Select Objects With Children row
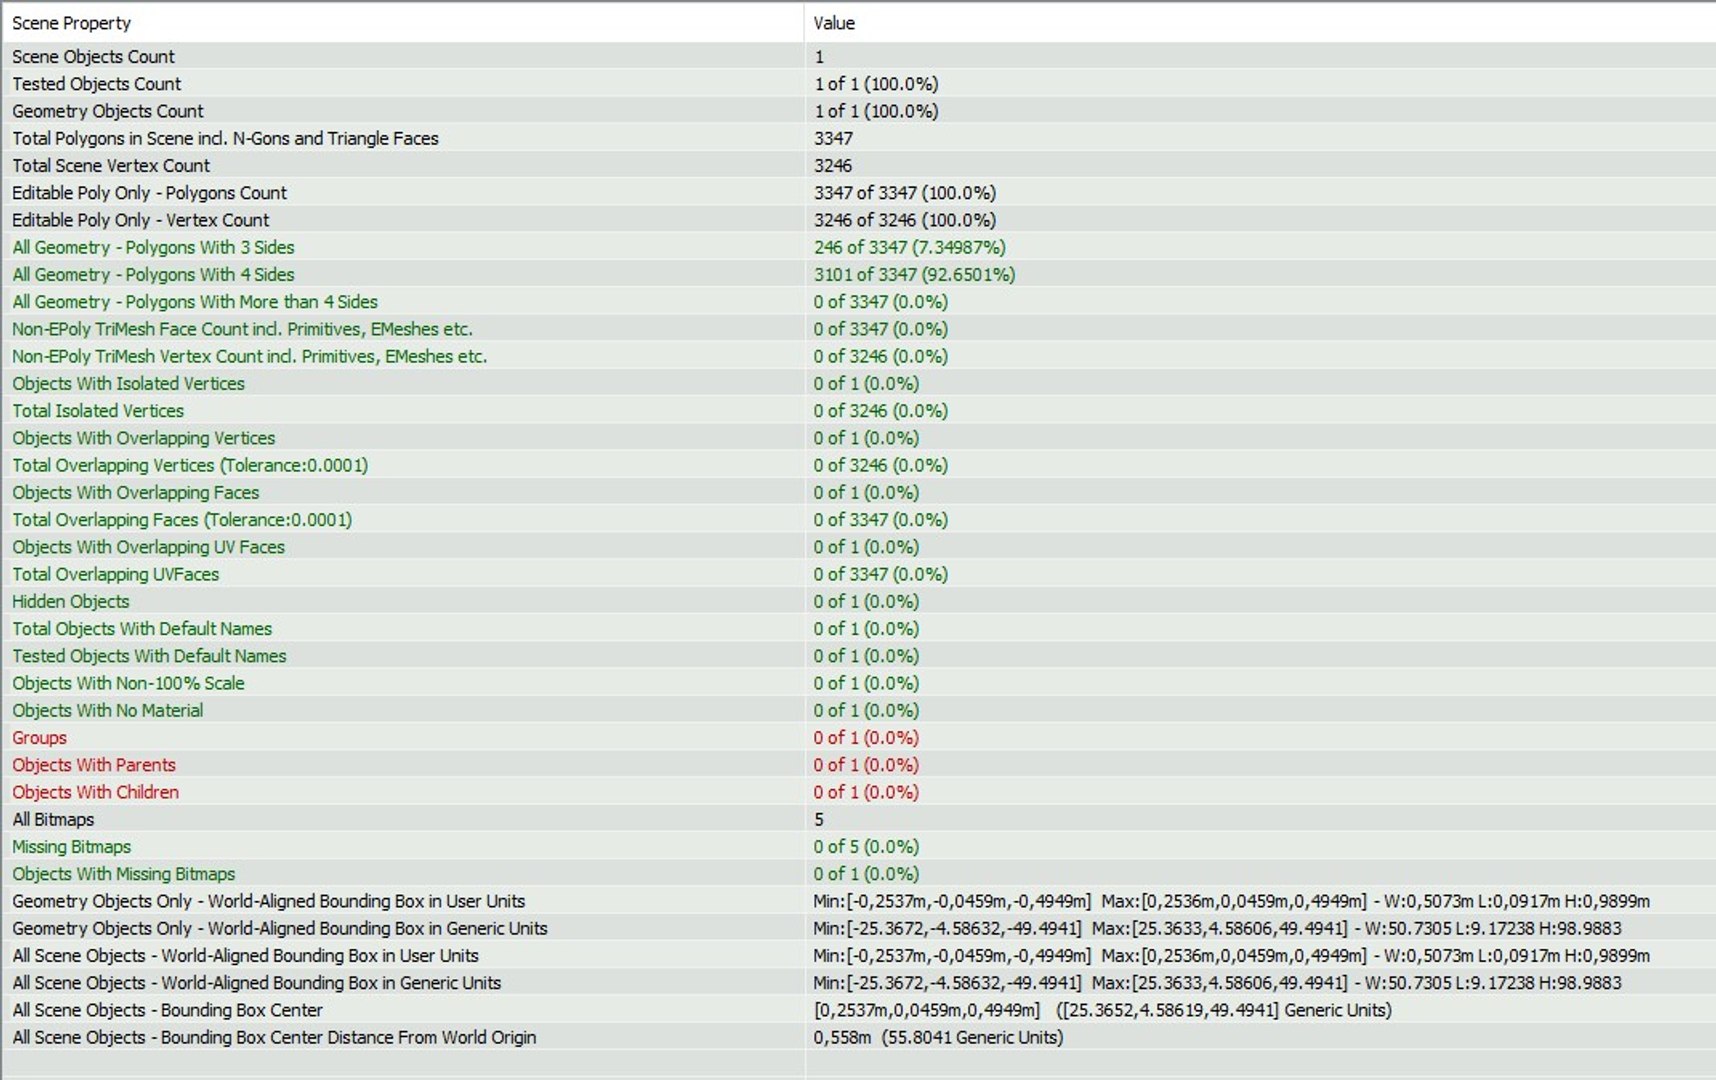 pyautogui.click(x=859, y=792)
